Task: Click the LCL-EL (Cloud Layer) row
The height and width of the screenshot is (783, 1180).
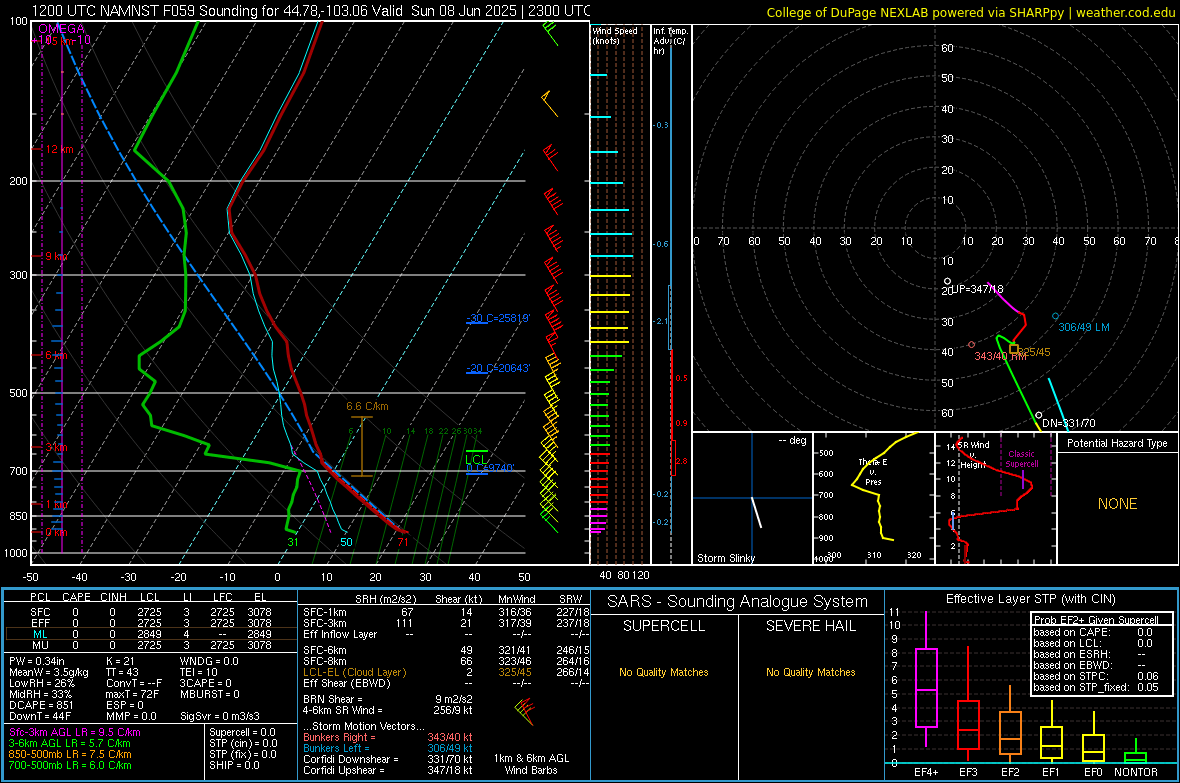Action: tap(446, 672)
